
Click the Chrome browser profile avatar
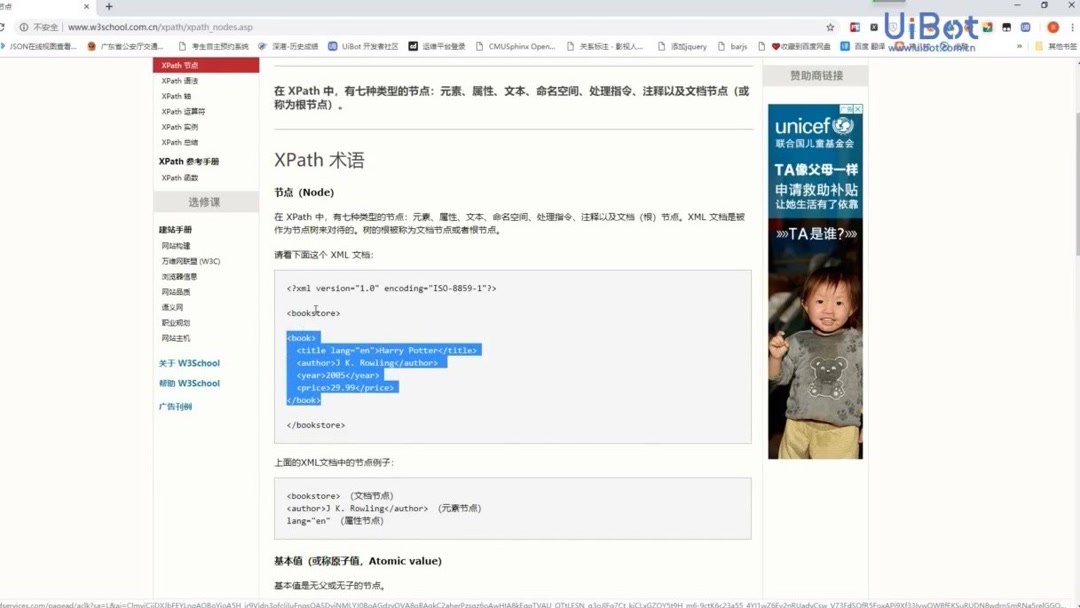pos(1052,27)
